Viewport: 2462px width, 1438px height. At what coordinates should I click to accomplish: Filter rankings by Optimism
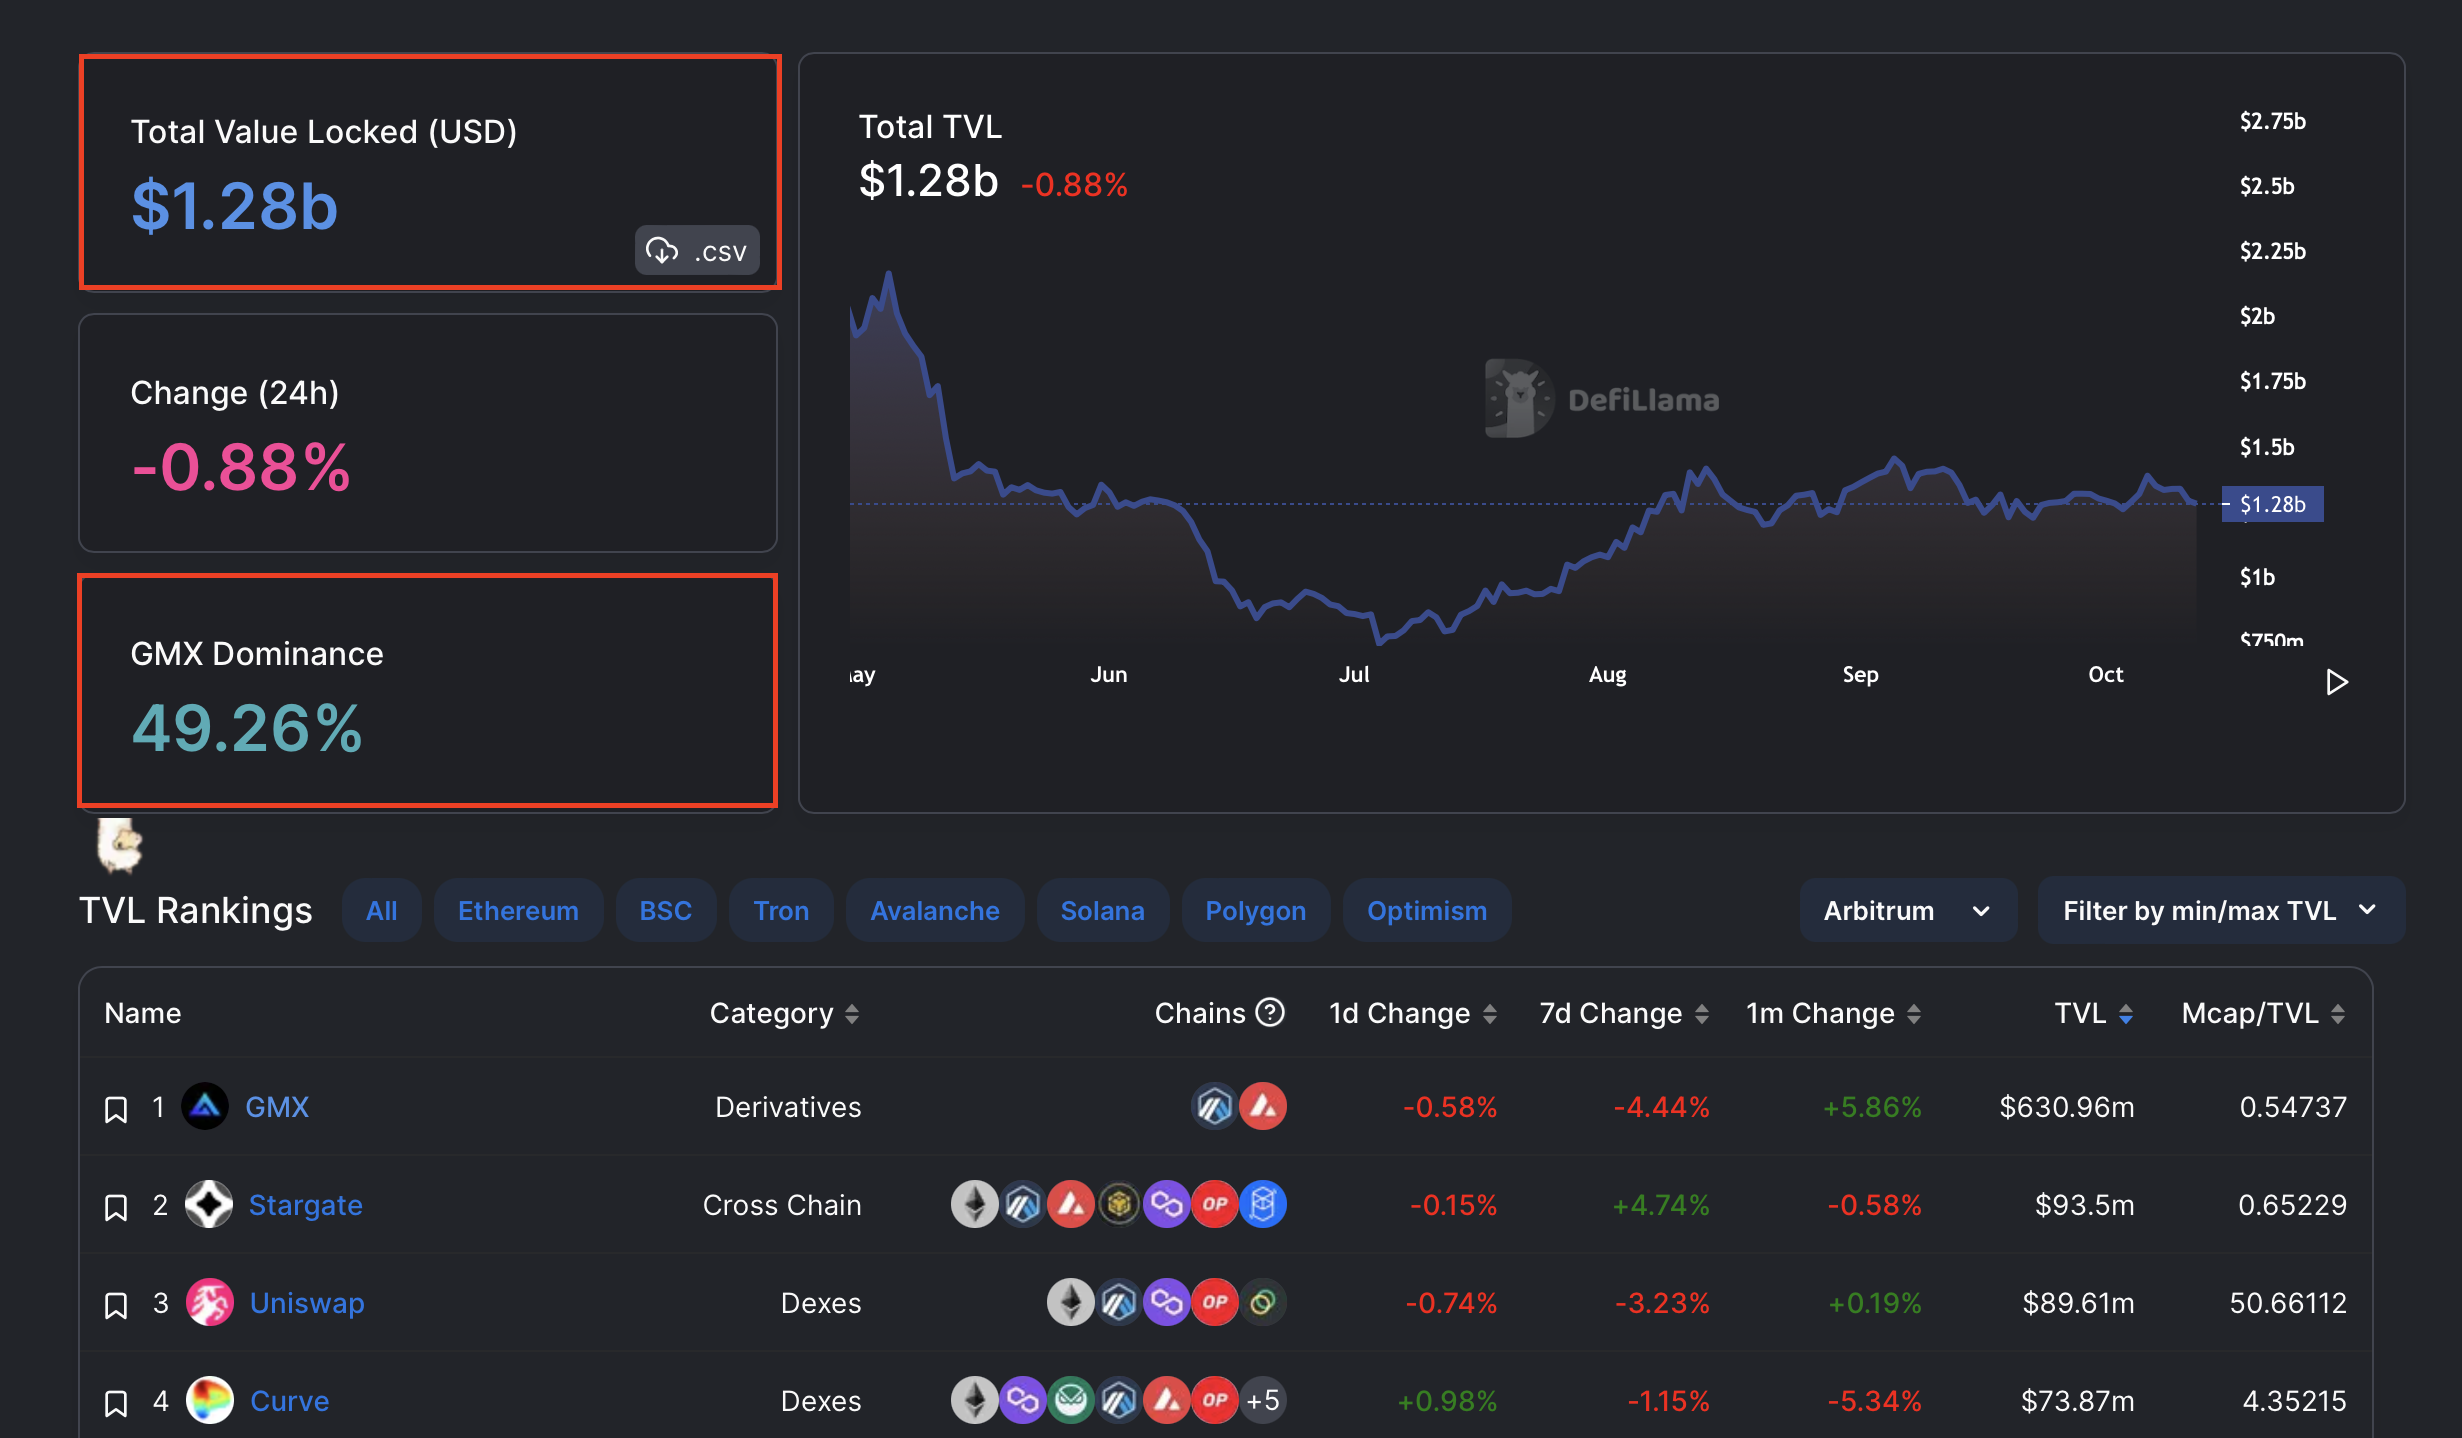tap(1427, 911)
